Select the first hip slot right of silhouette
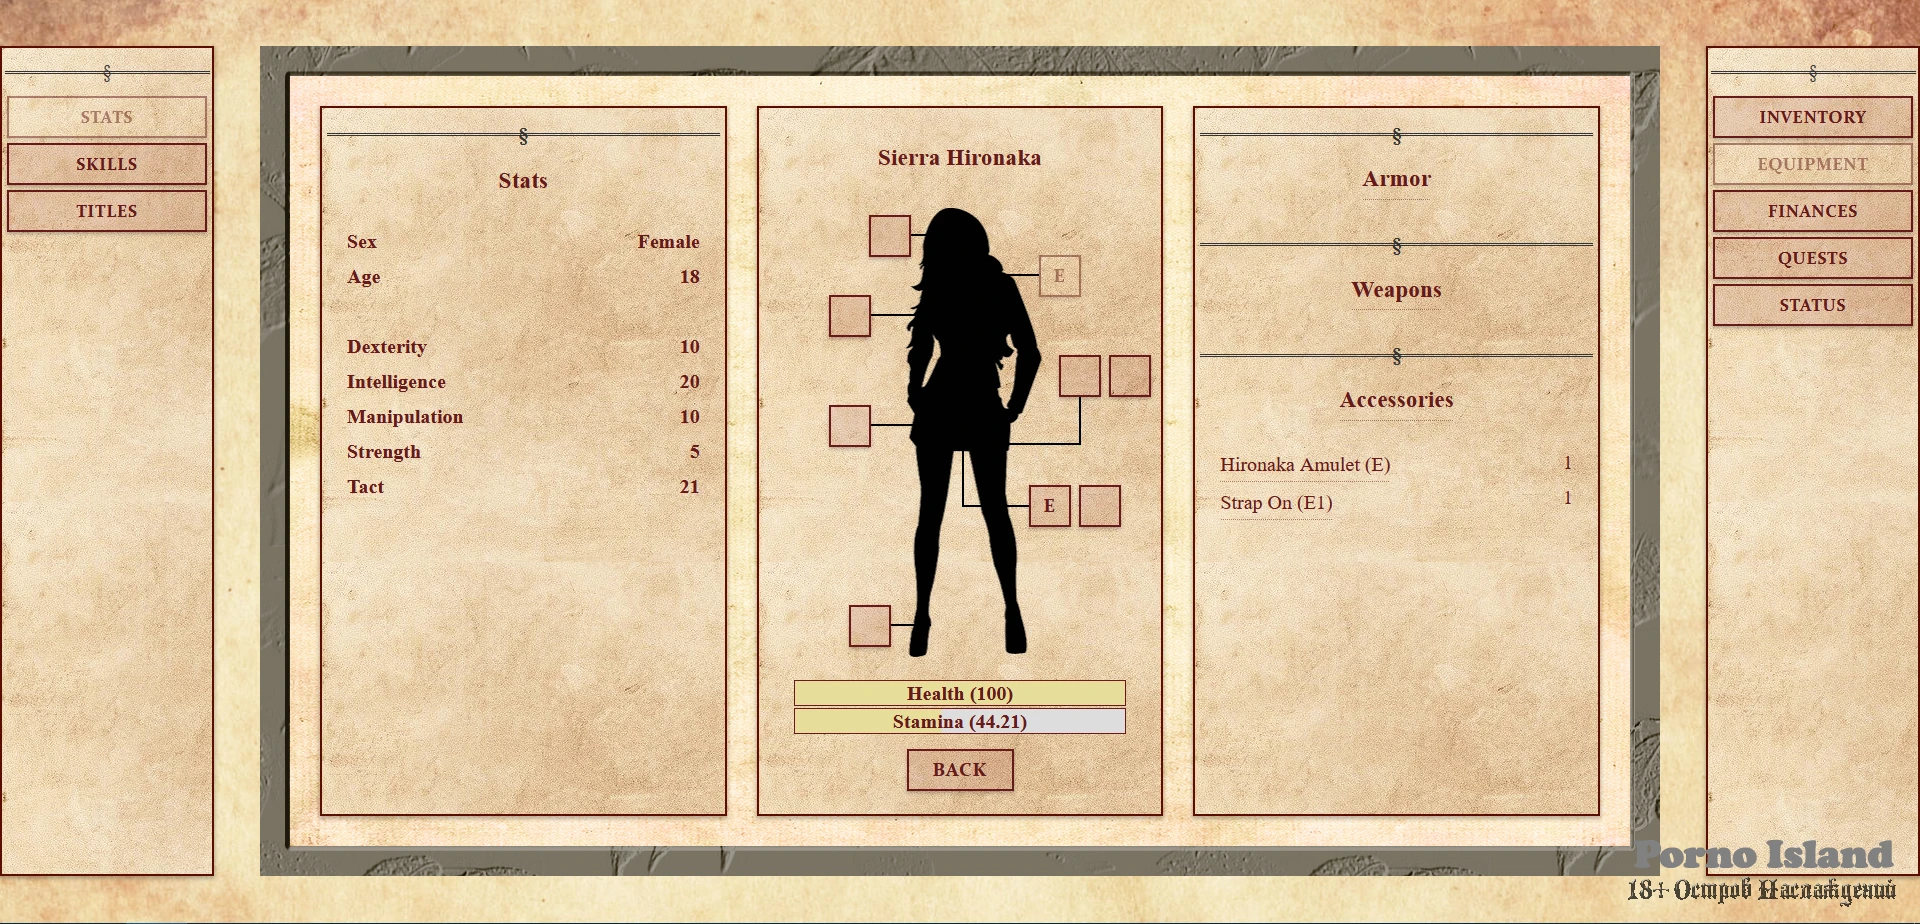1920x924 pixels. (1079, 376)
